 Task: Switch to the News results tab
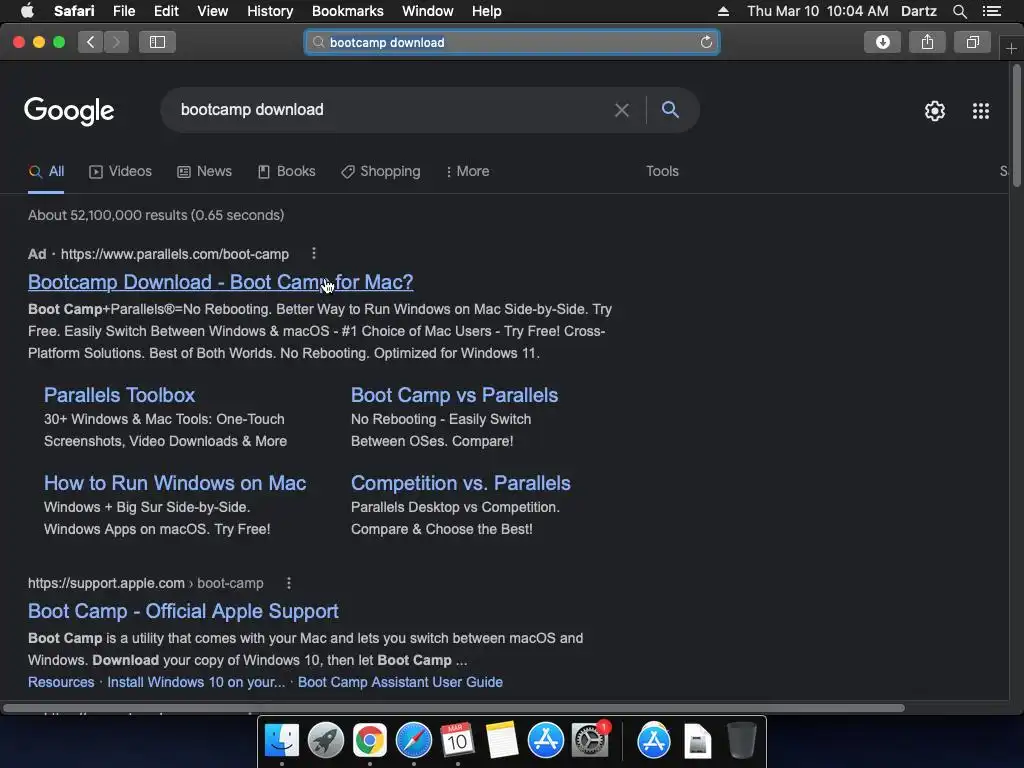tap(204, 172)
